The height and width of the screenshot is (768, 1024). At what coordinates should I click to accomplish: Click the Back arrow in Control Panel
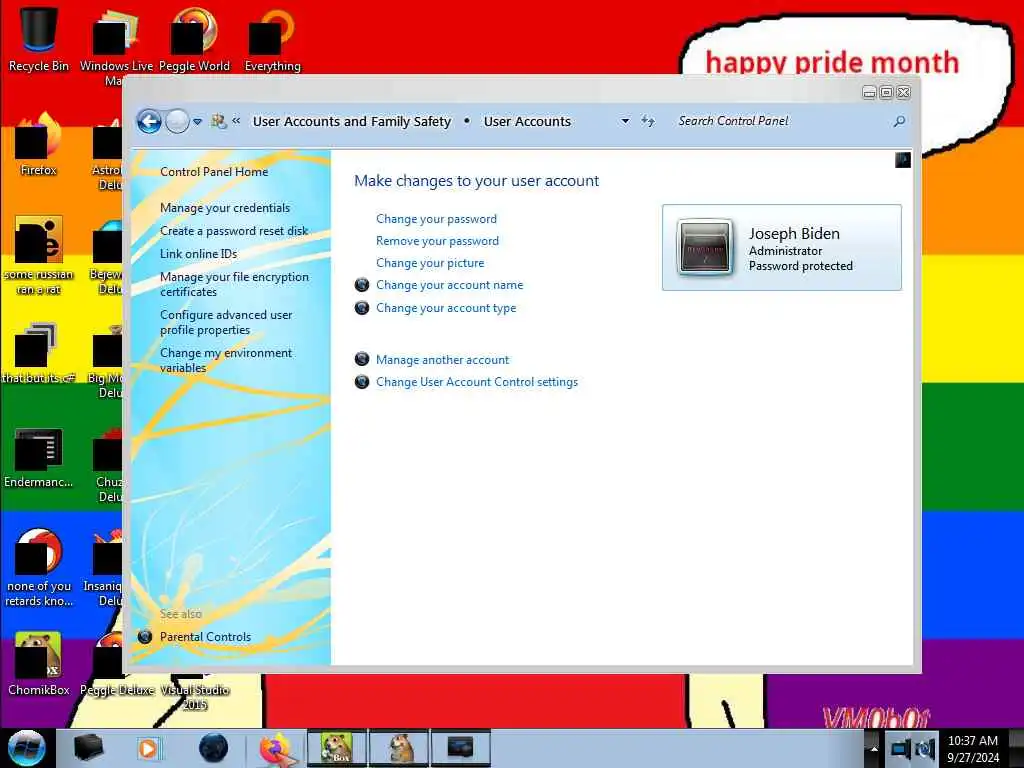pyautogui.click(x=149, y=121)
